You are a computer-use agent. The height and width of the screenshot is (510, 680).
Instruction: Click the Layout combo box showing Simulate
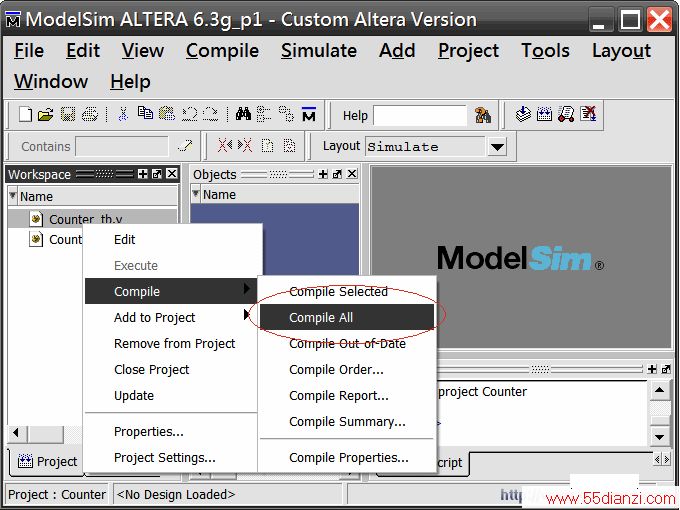pyautogui.click(x=426, y=147)
